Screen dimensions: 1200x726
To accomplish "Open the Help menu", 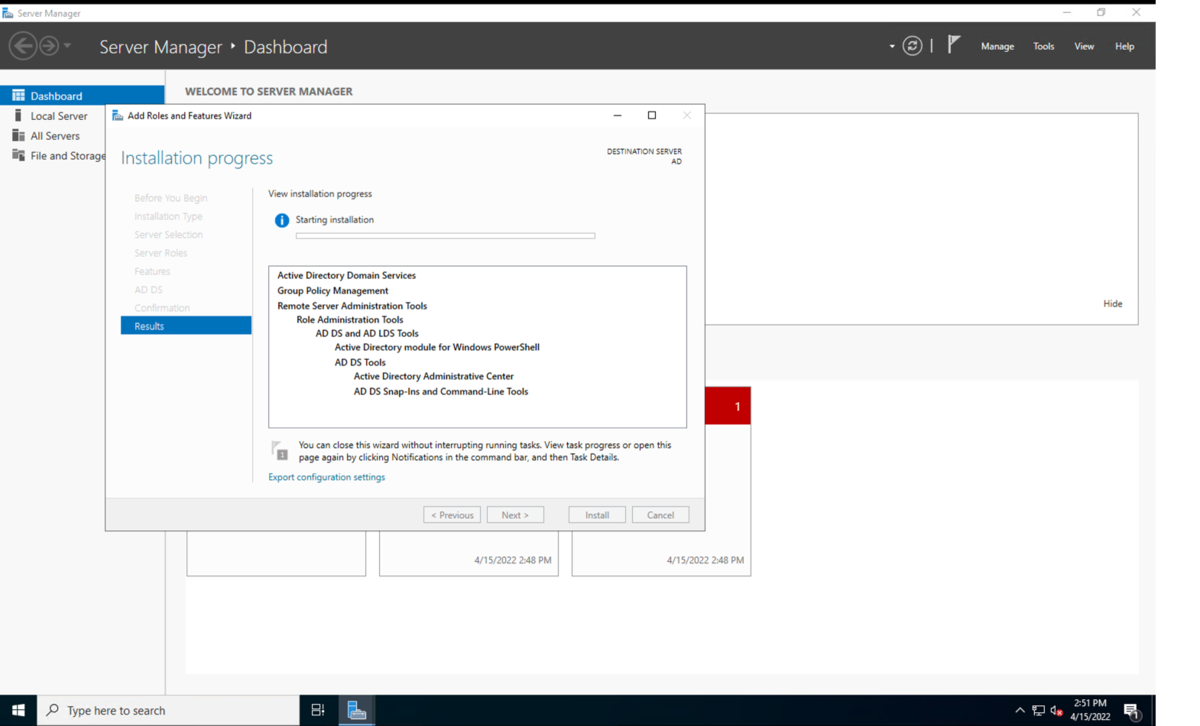I will (x=1124, y=46).
